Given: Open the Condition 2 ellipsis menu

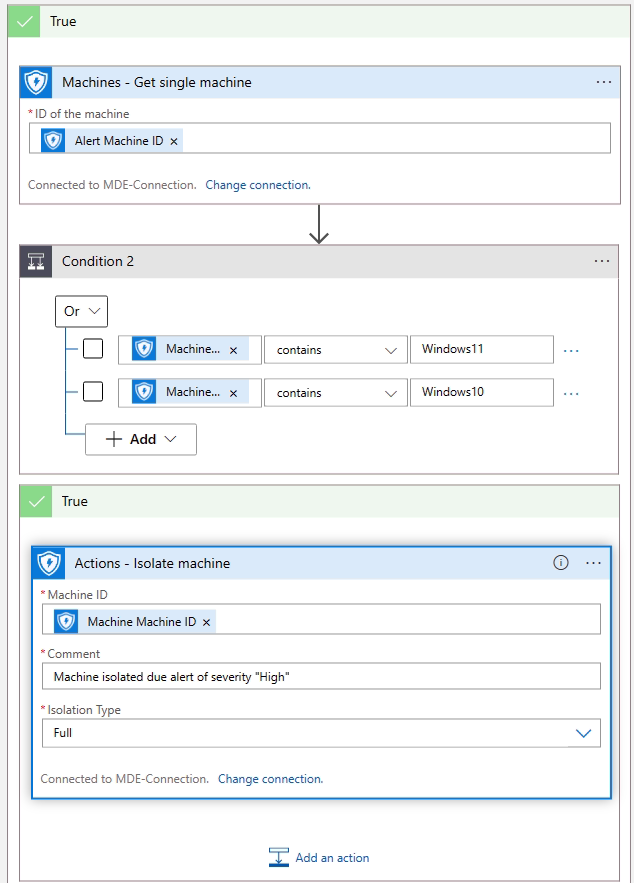Looking at the screenshot, I should (601, 261).
